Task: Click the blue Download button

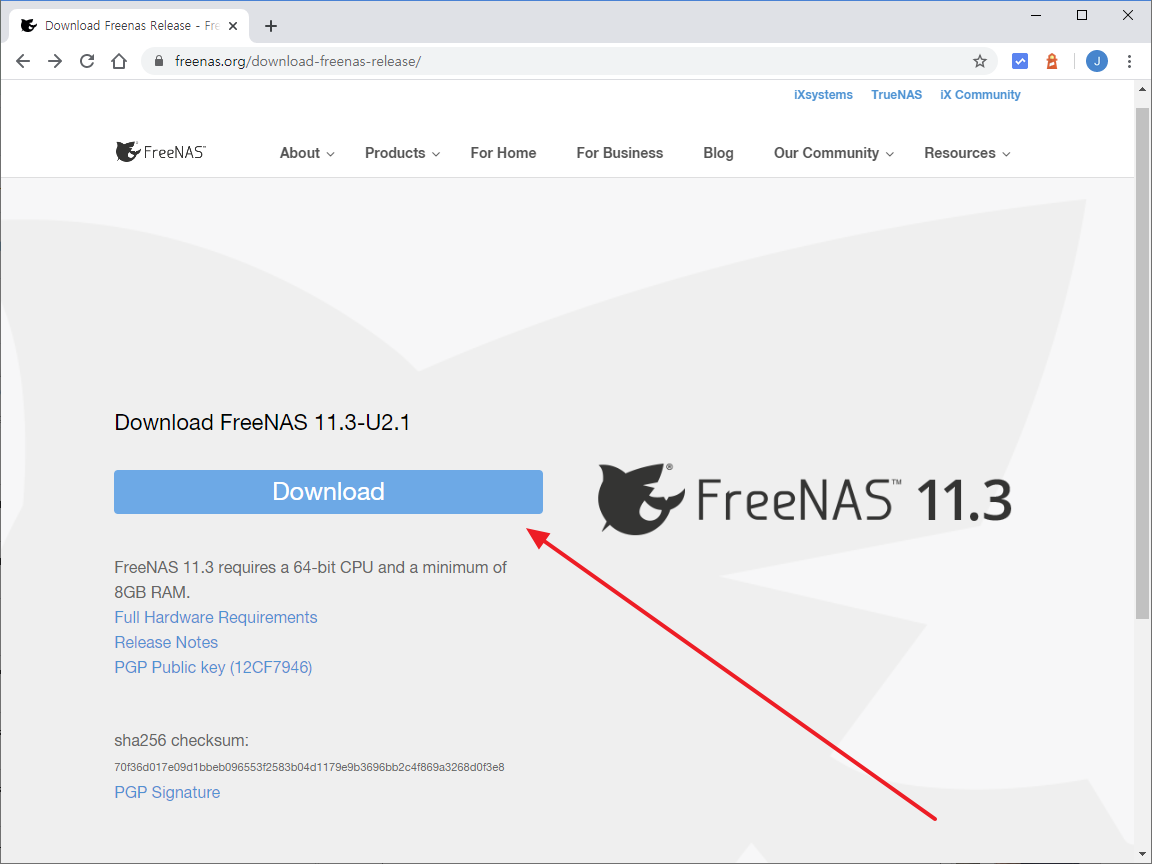Action: pyautogui.click(x=328, y=492)
